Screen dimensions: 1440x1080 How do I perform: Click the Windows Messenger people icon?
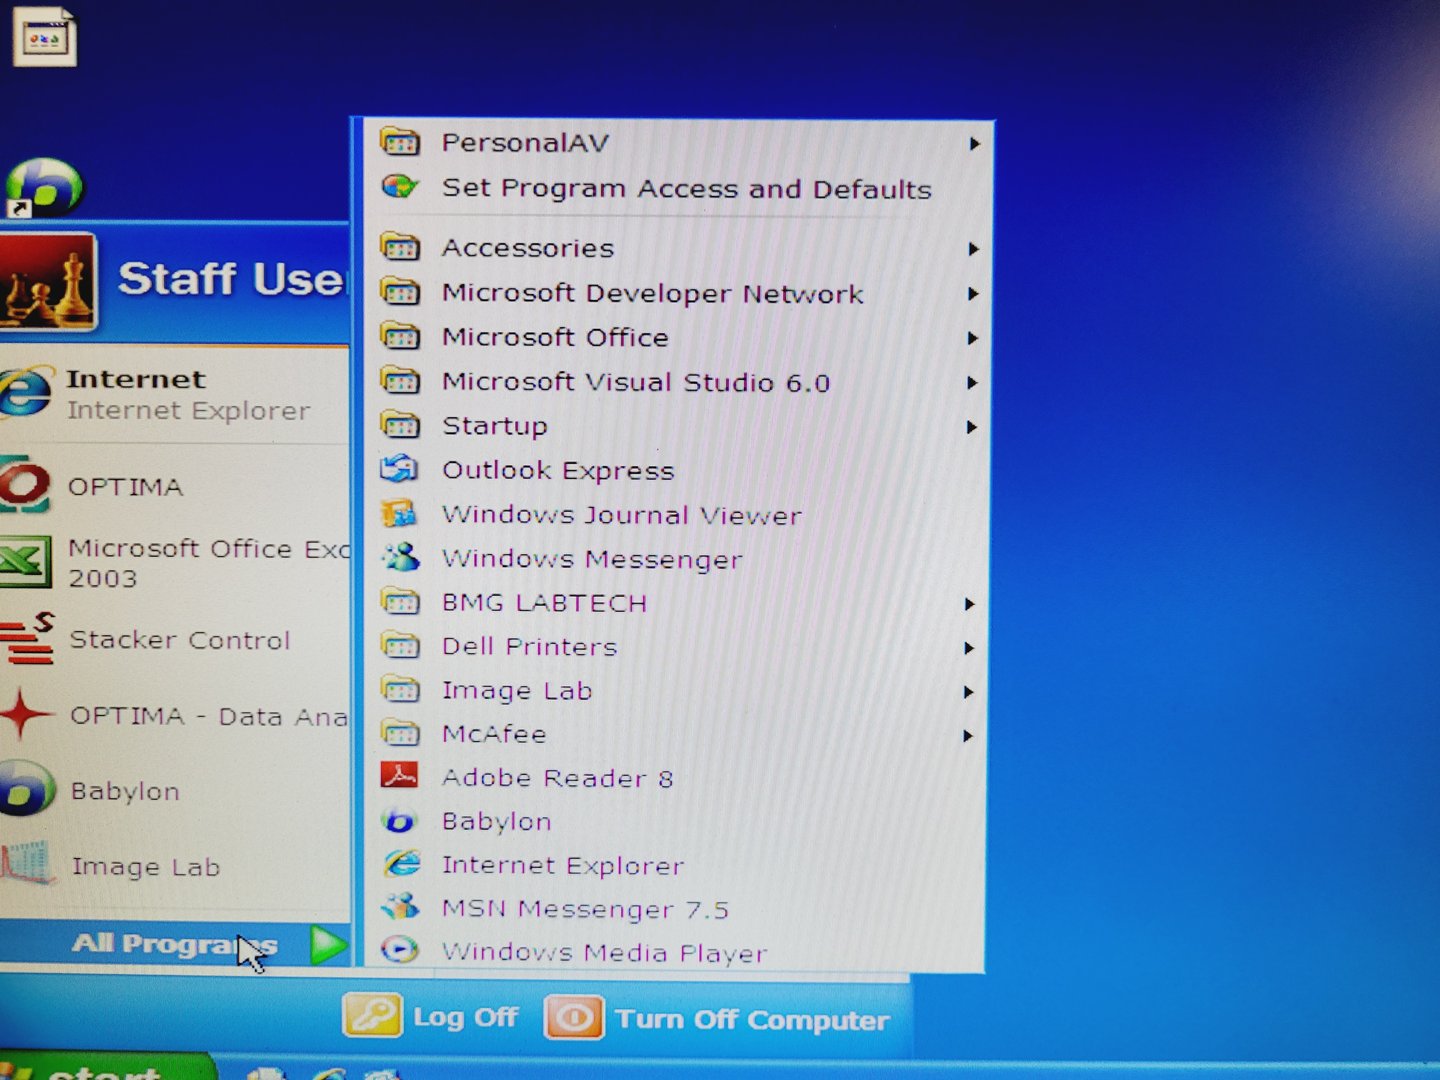point(400,558)
